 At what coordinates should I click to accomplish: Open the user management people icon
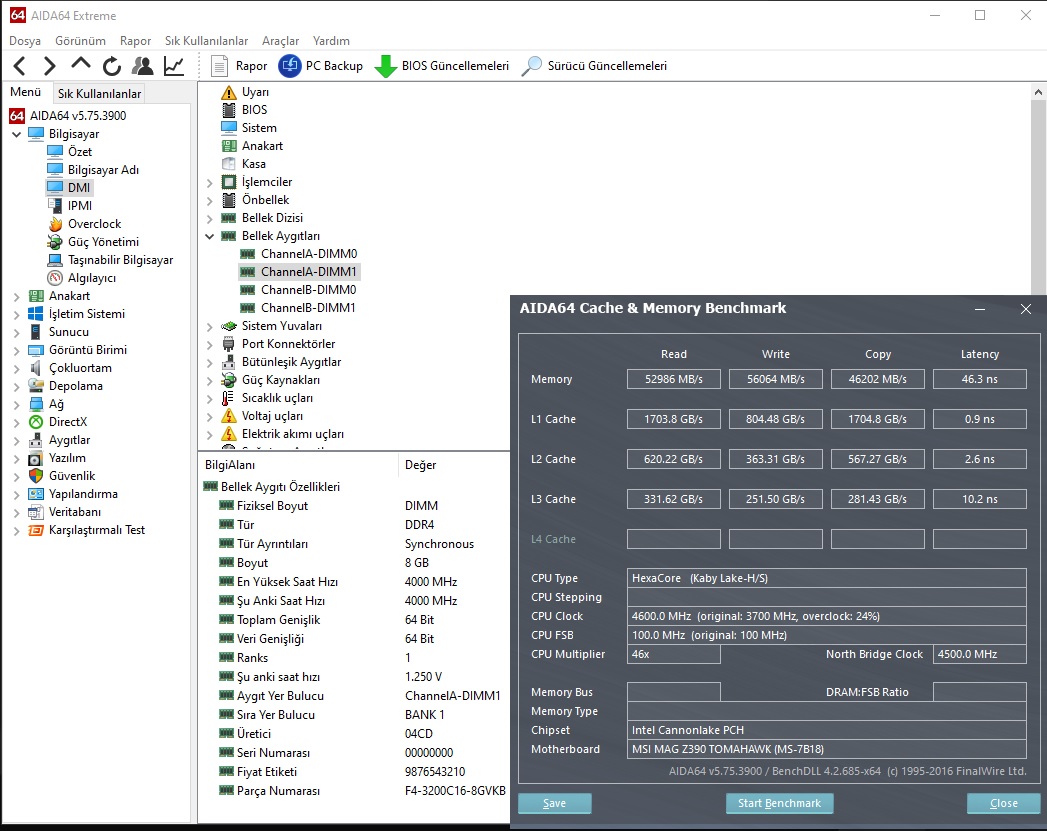(142, 66)
